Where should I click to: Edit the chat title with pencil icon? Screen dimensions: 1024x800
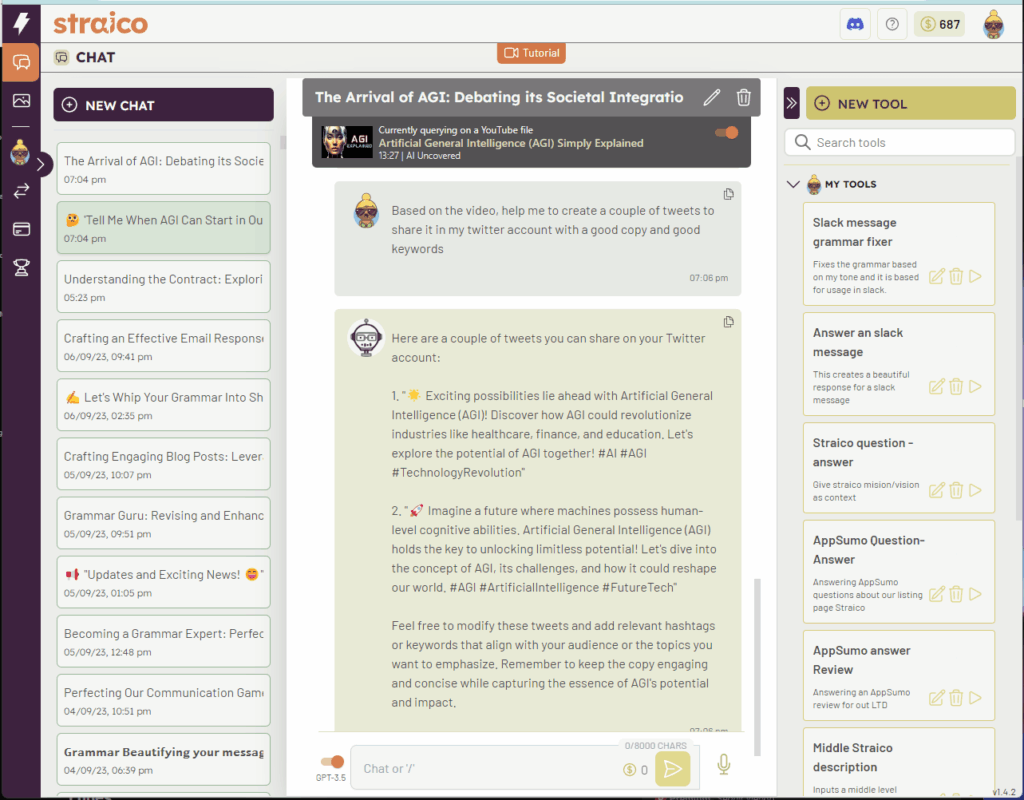click(712, 97)
